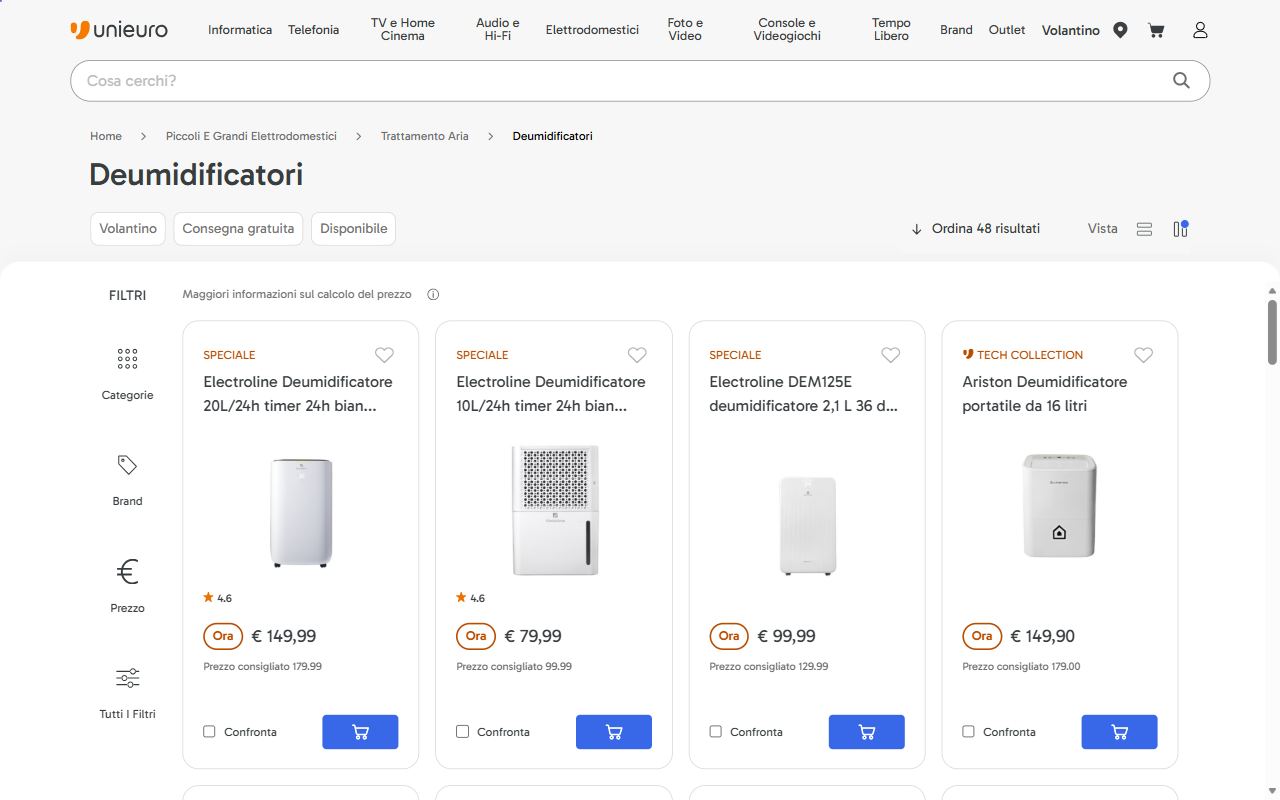Click the € 79,99 price text

click(533, 636)
